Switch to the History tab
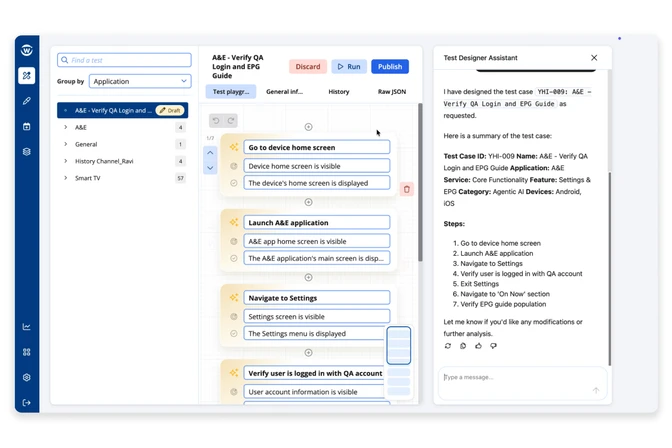Viewport: 672px width, 448px height. pos(339,91)
